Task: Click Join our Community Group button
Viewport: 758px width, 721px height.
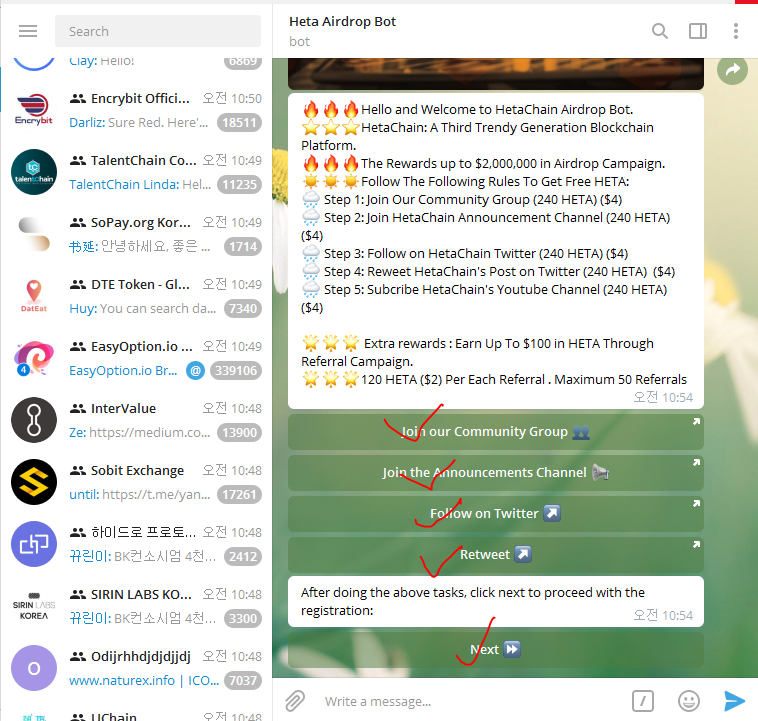Action: pos(496,432)
